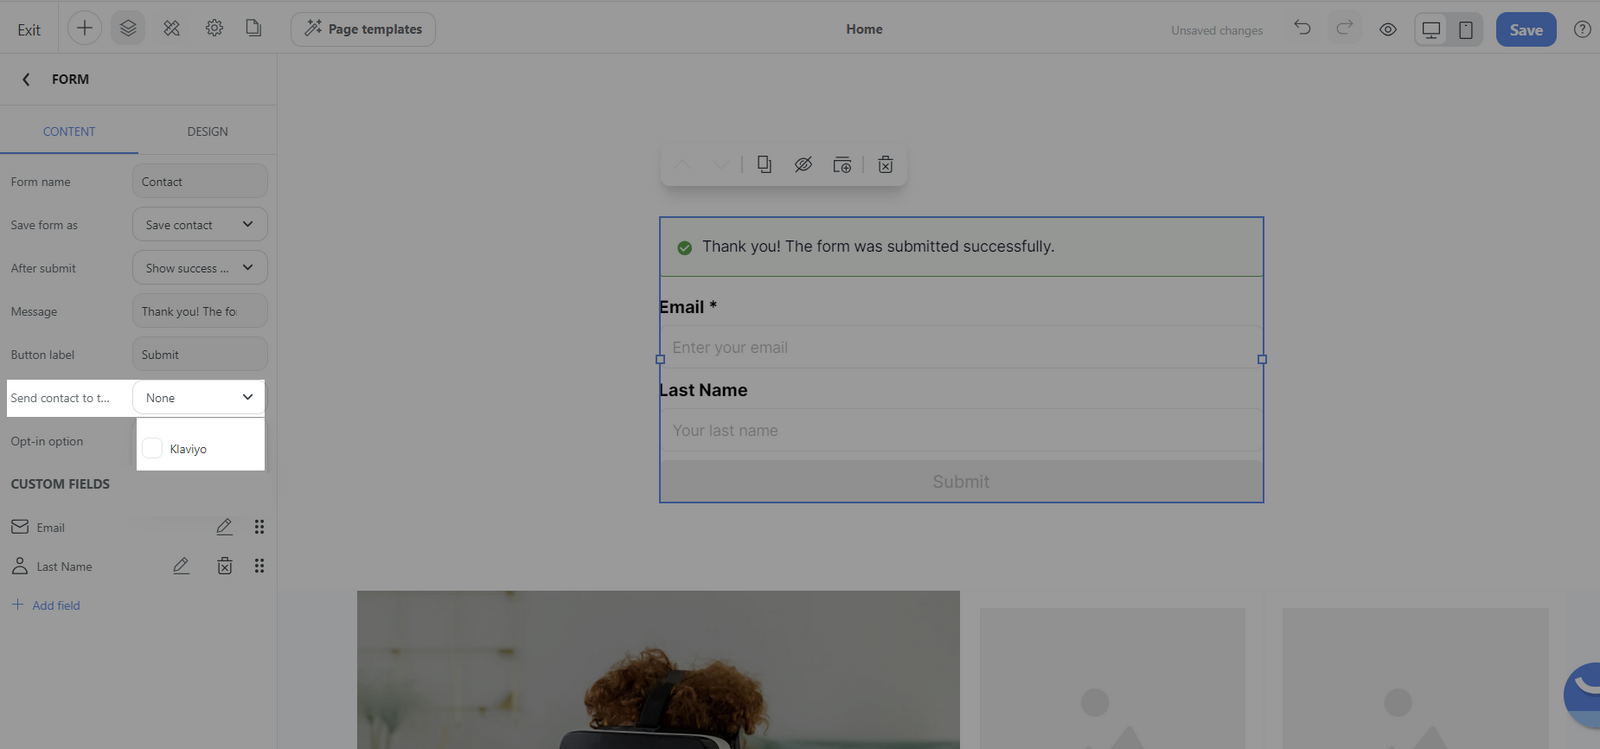Delete the Last Name custom field

[225, 566]
